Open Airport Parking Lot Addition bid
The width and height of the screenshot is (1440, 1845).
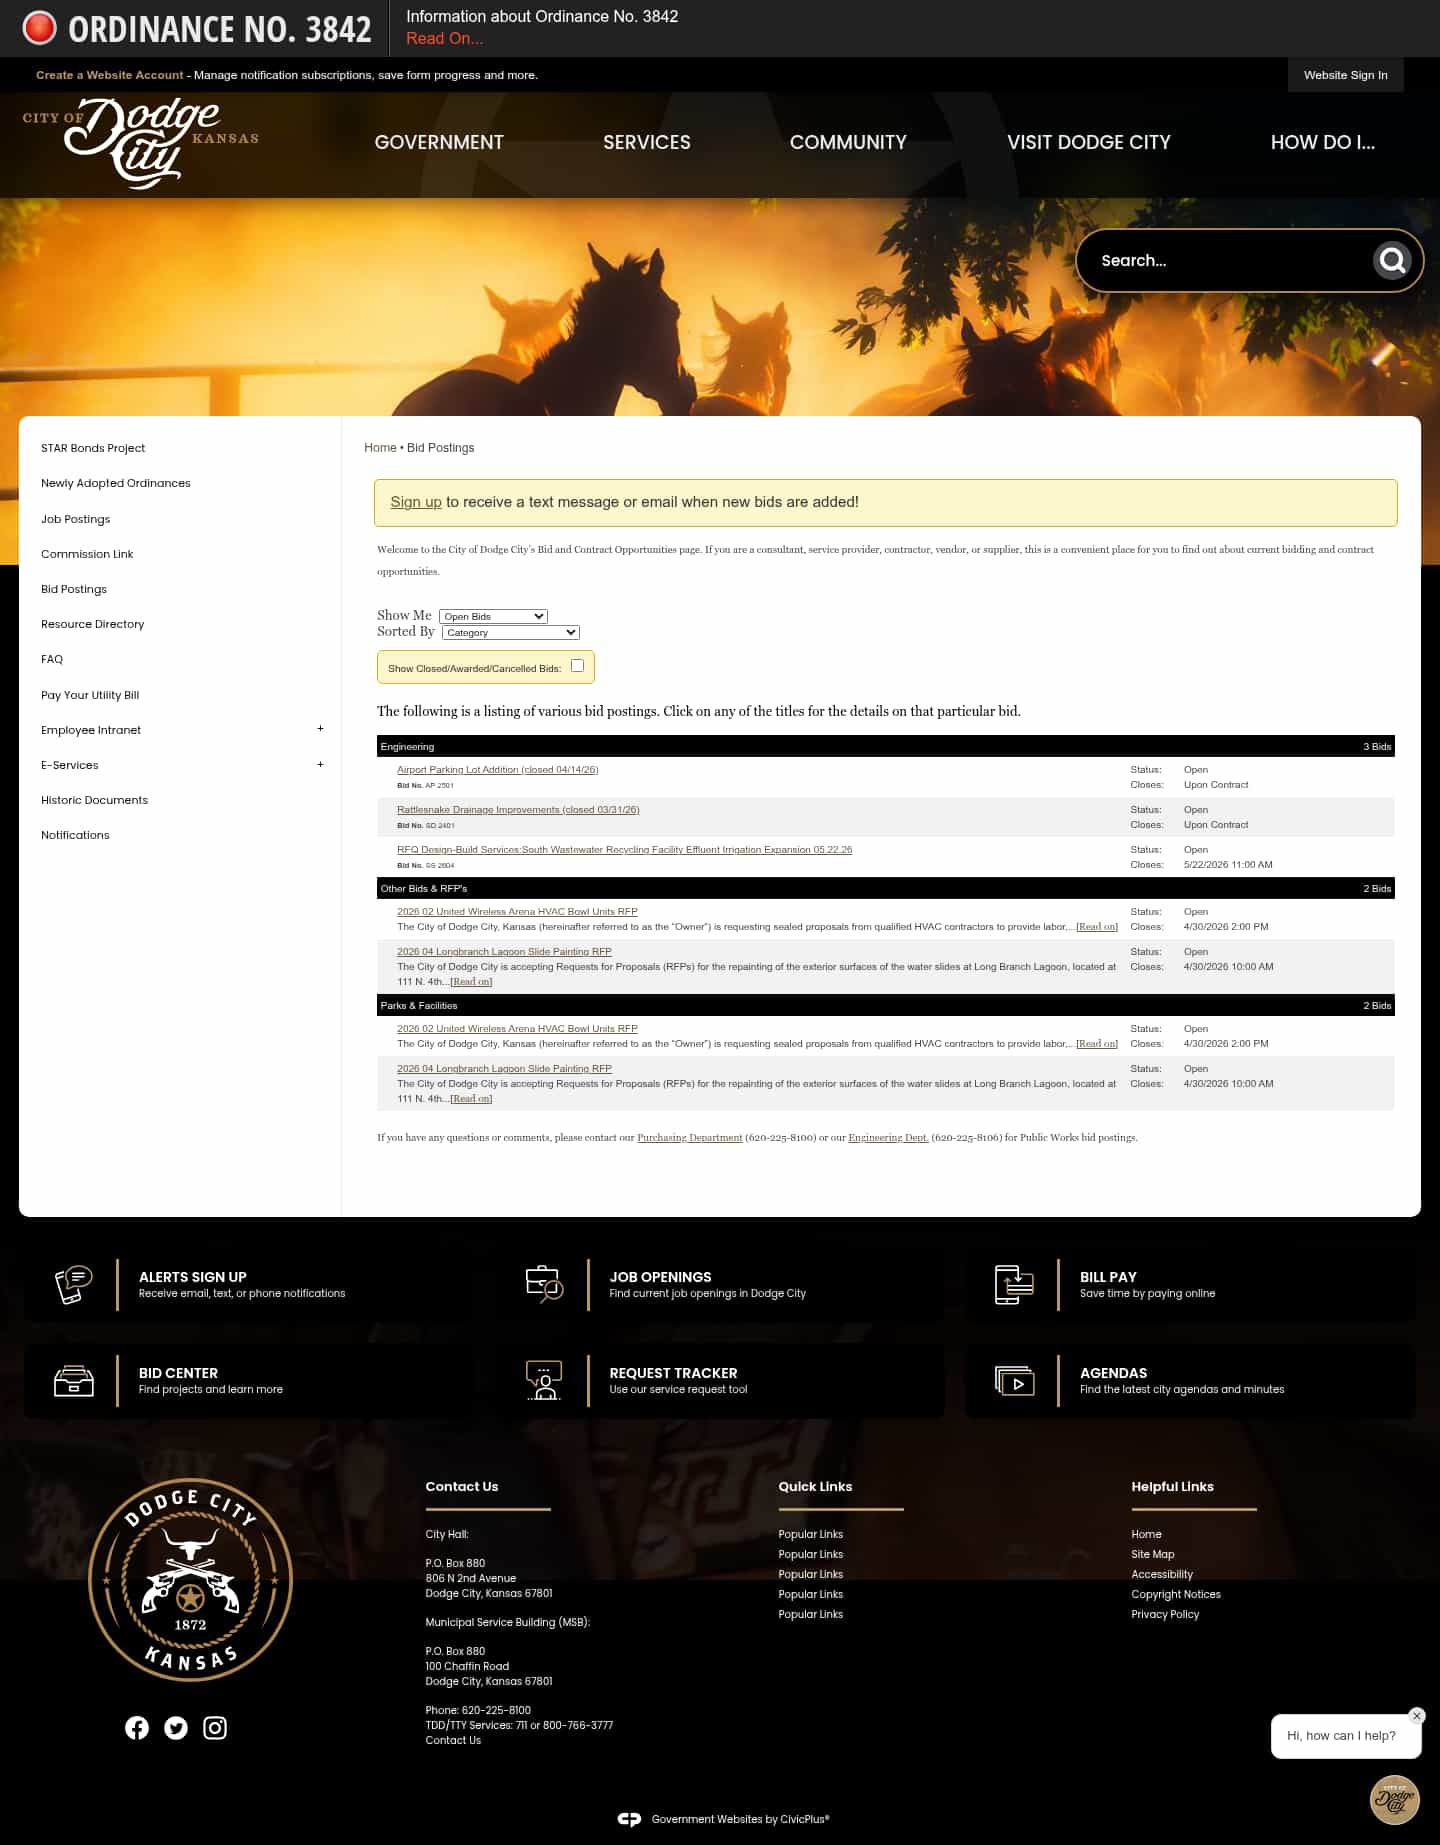pyautogui.click(x=498, y=770)
